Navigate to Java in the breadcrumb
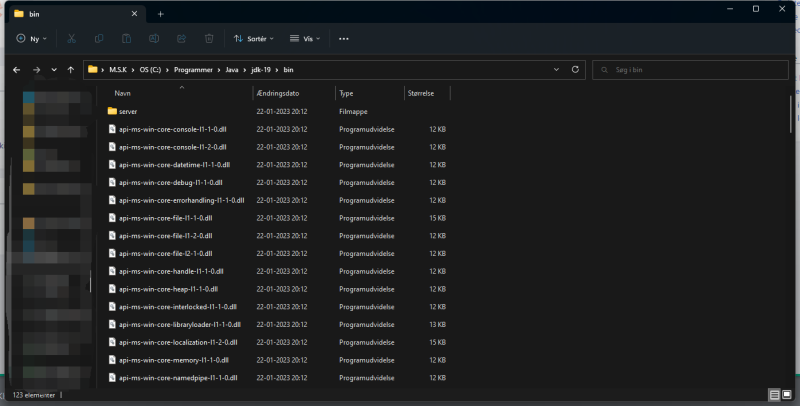Viewport: 800px width, 406px height. tap(232, 70)
